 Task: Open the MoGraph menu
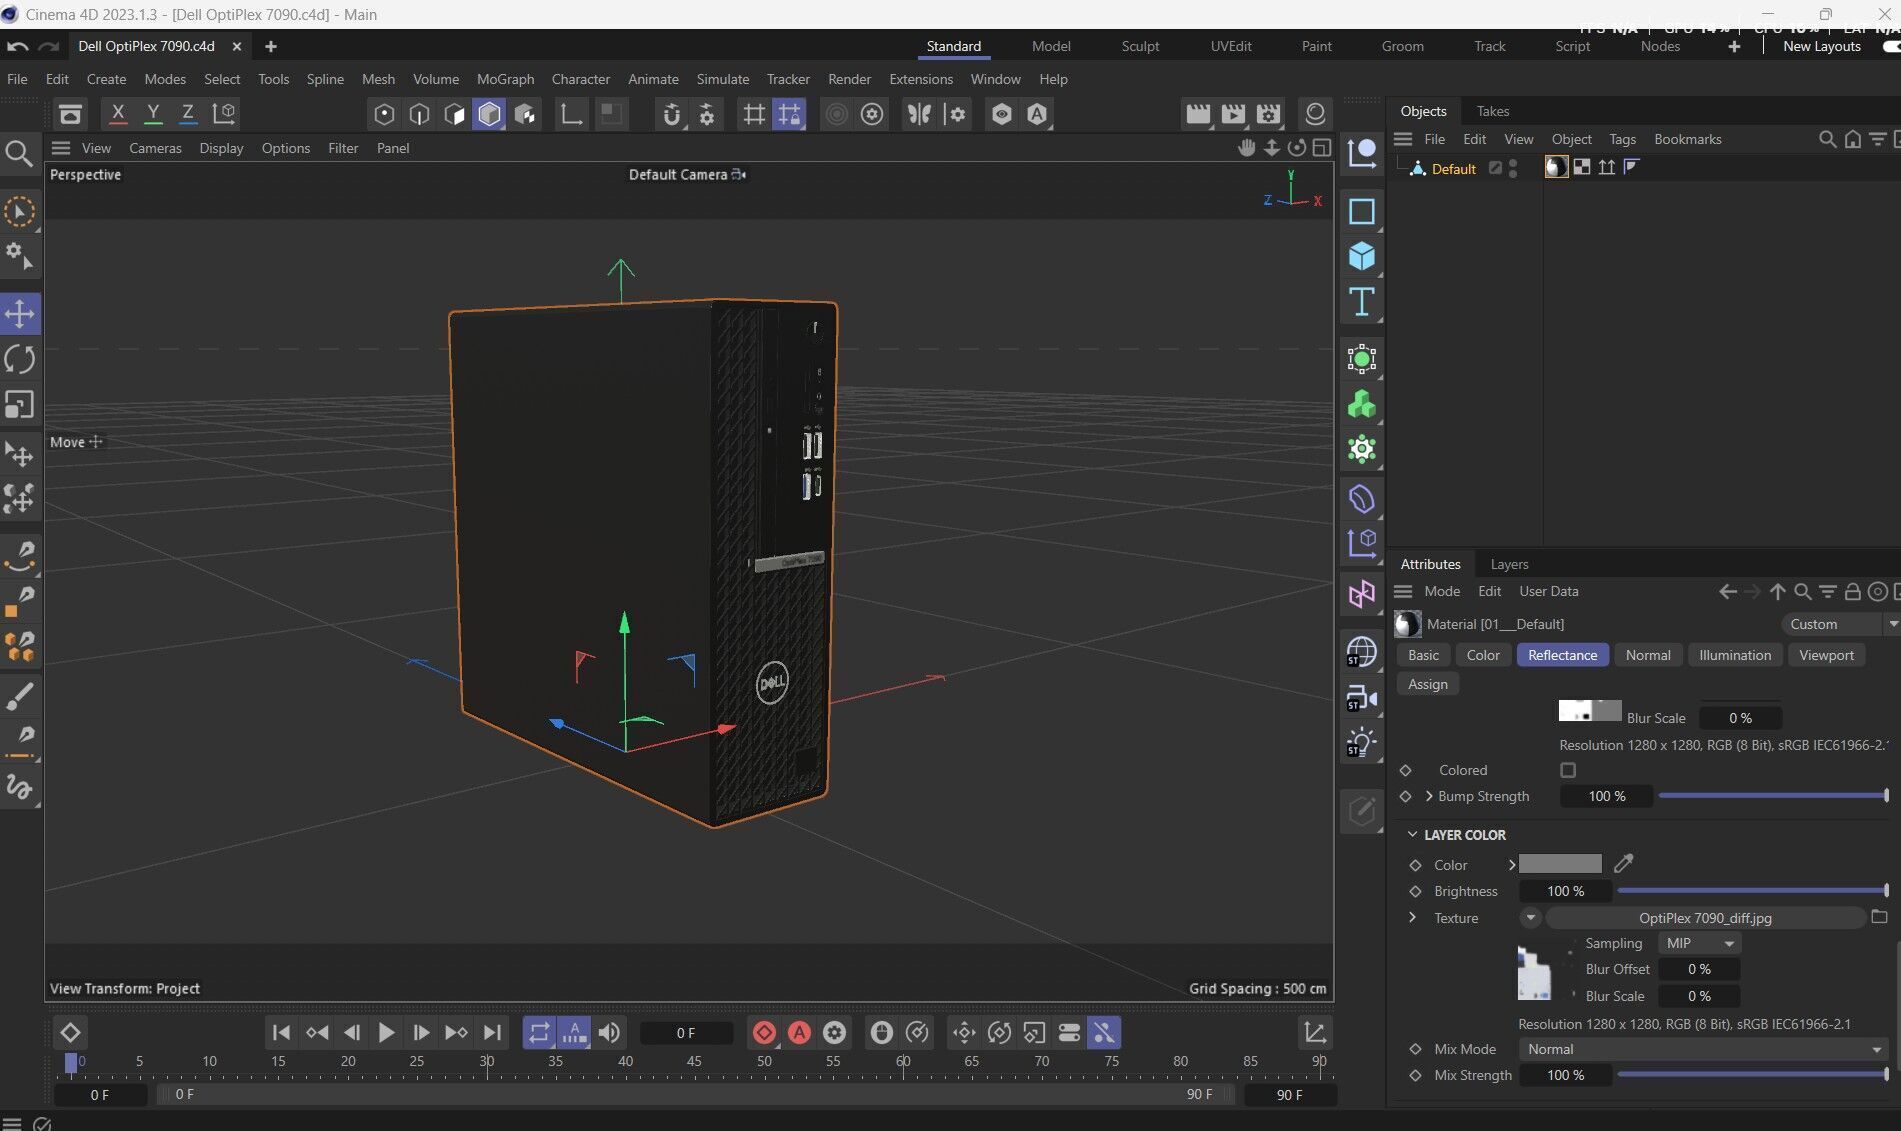click(505, 79)
